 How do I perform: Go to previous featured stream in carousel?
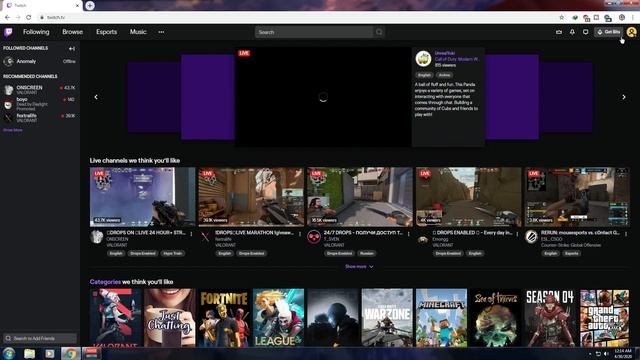pyautogui.click(x=96, y=97)
